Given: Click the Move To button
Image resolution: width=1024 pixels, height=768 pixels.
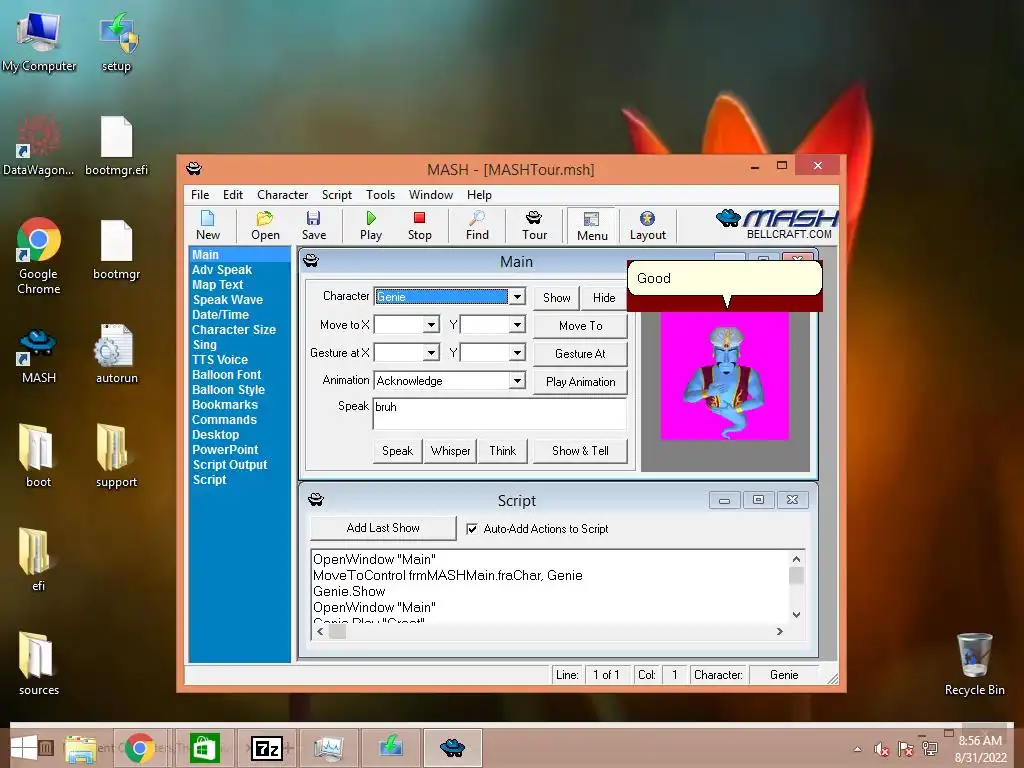Looking at the screenshot, I should [x=580, y=325].
